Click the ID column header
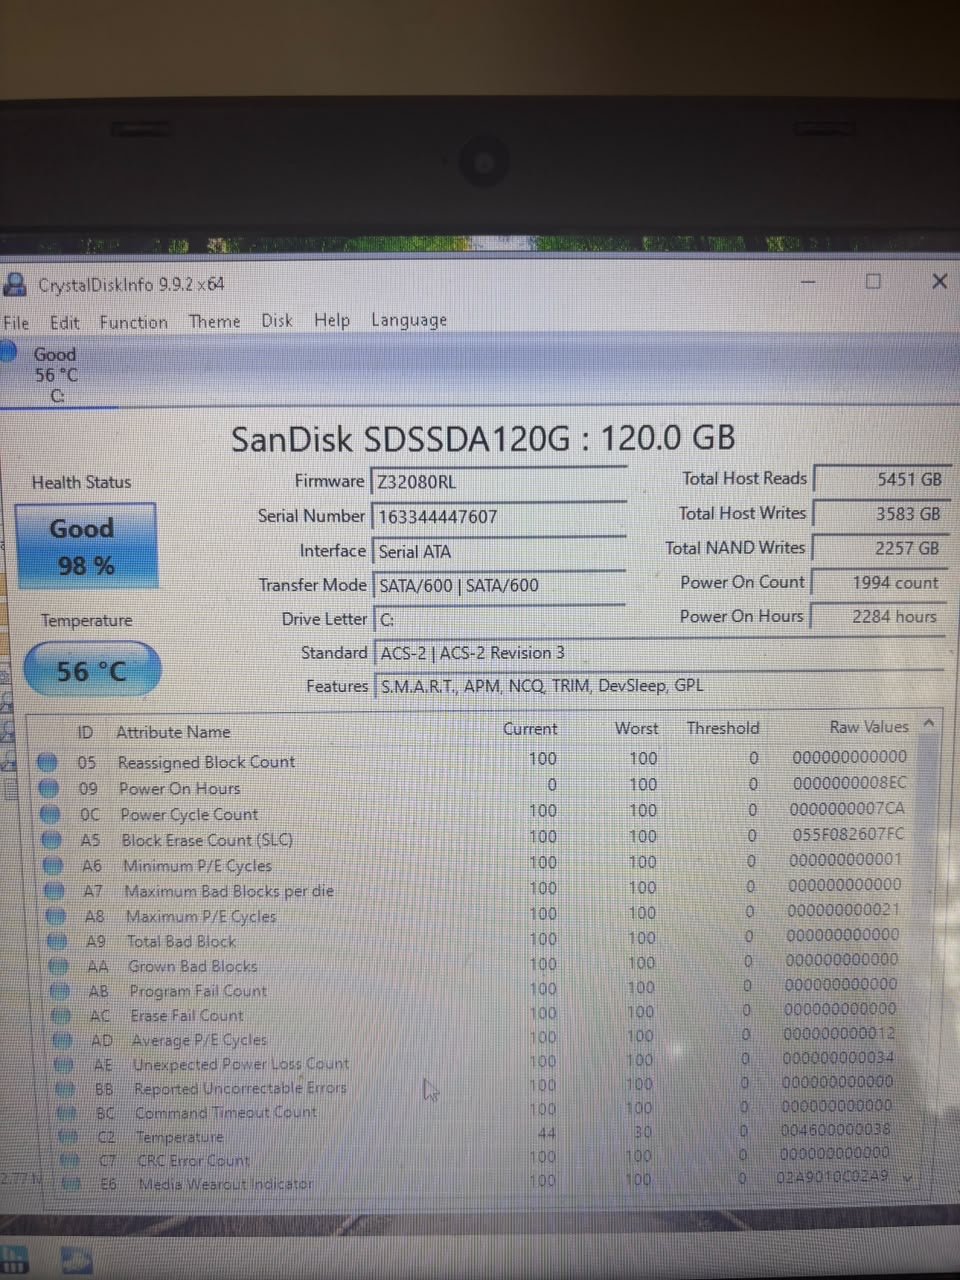 (x=85, y=732)
